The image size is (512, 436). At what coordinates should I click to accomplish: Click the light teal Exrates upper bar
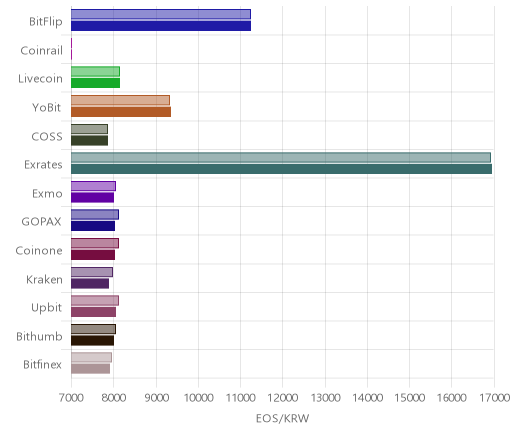click(281, 157)
